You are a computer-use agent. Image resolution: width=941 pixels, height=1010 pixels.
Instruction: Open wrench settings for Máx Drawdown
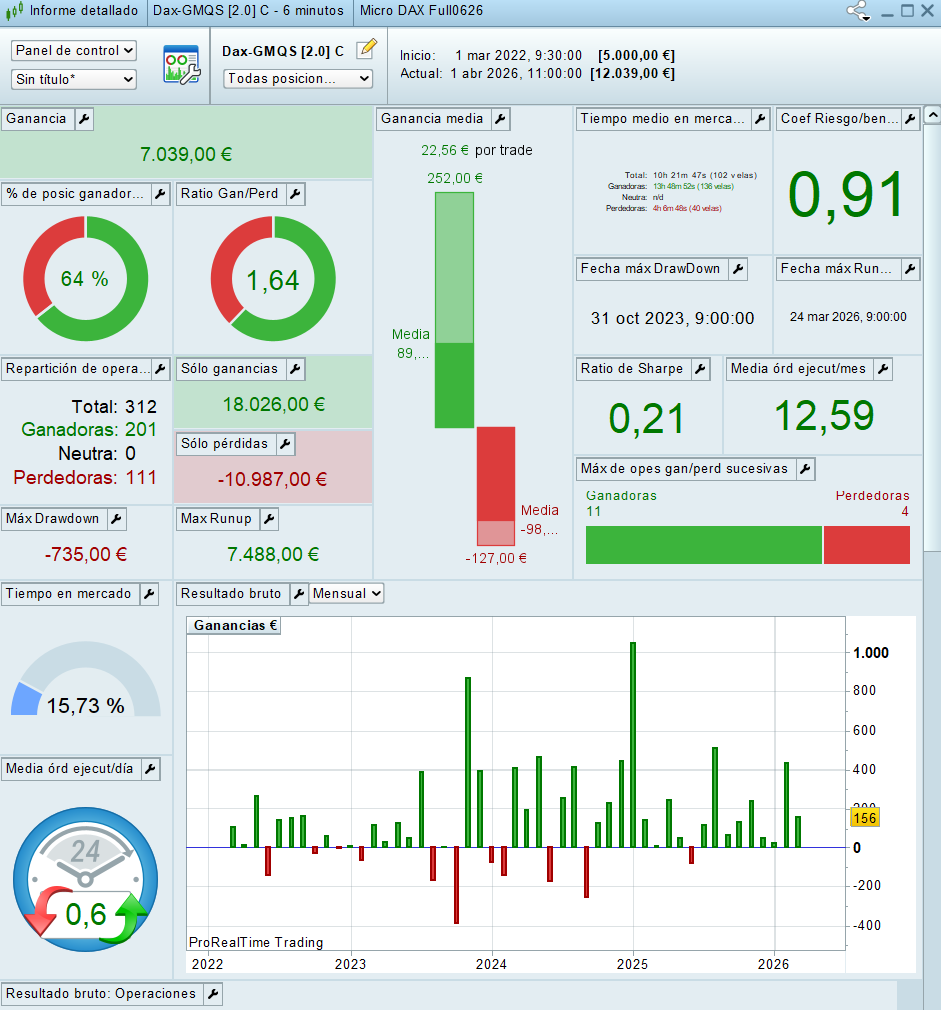[x=116, y=519]
